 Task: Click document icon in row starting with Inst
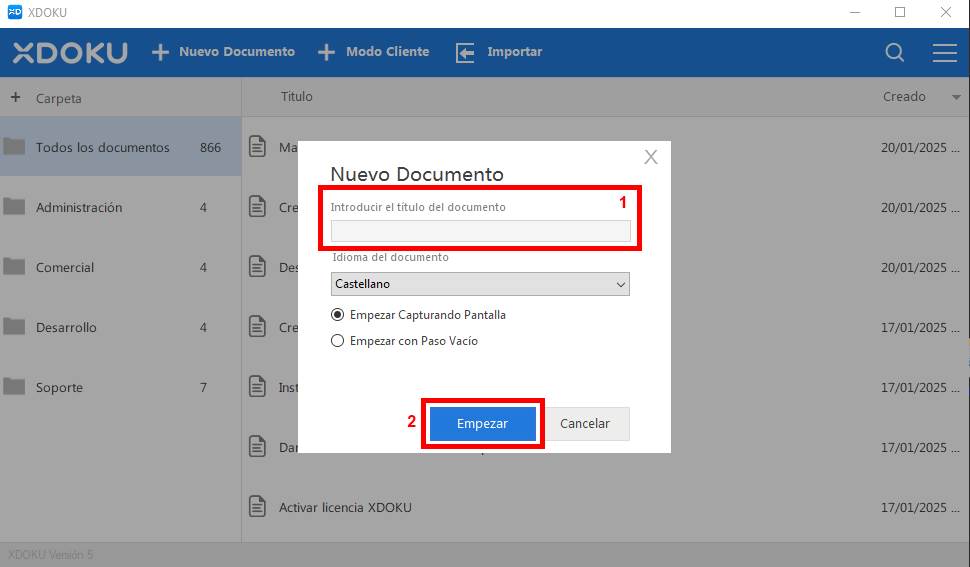[x=257, y=386]
